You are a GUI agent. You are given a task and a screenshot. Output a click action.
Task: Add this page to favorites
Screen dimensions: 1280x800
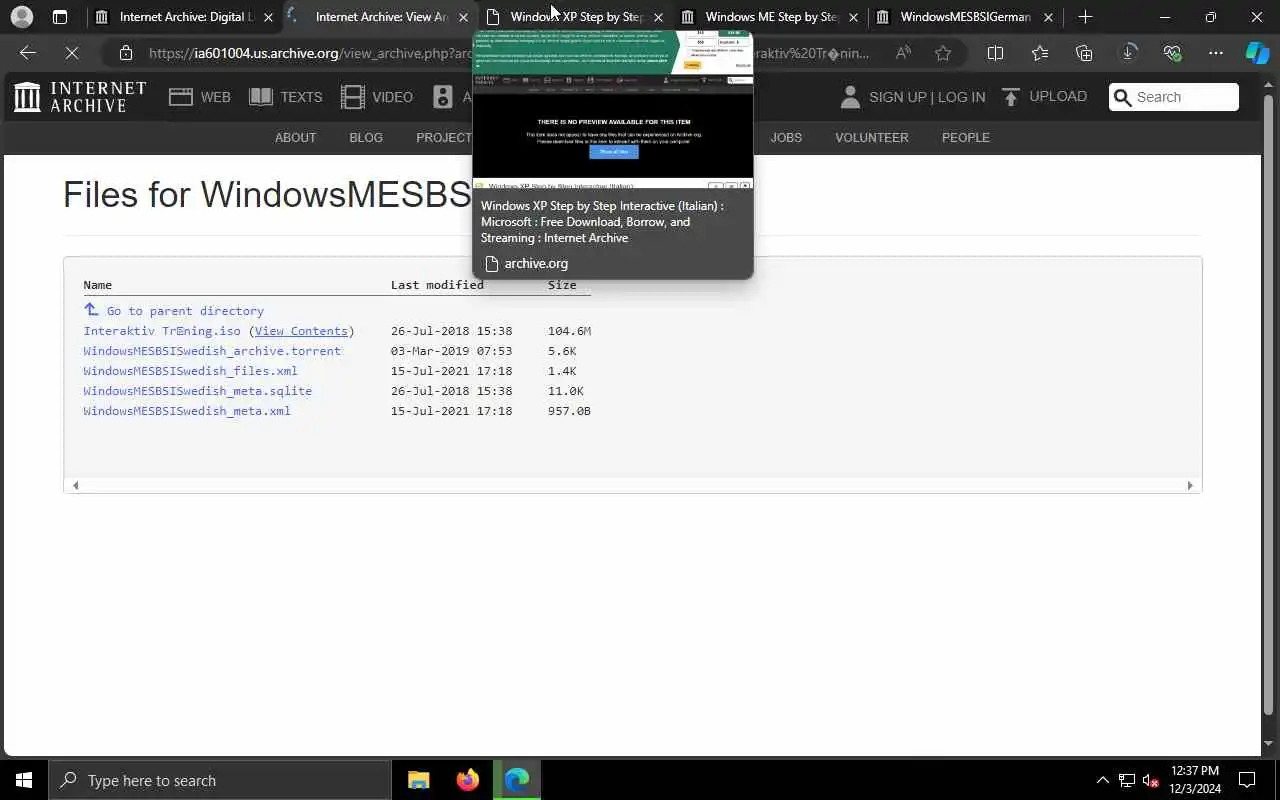tap(943, 53)
